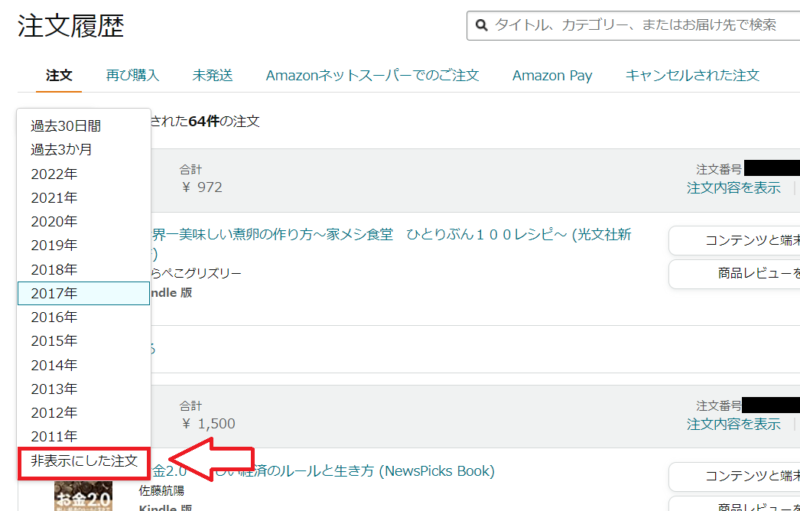Screen dimensions: 800x511
Task: Focus the order search field
Action: point(633,25)
